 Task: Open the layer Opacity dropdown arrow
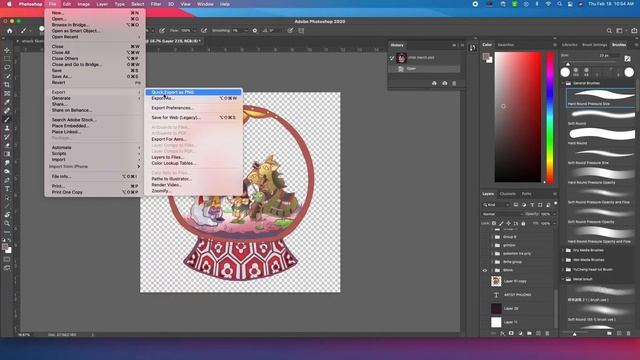(554, 214)
